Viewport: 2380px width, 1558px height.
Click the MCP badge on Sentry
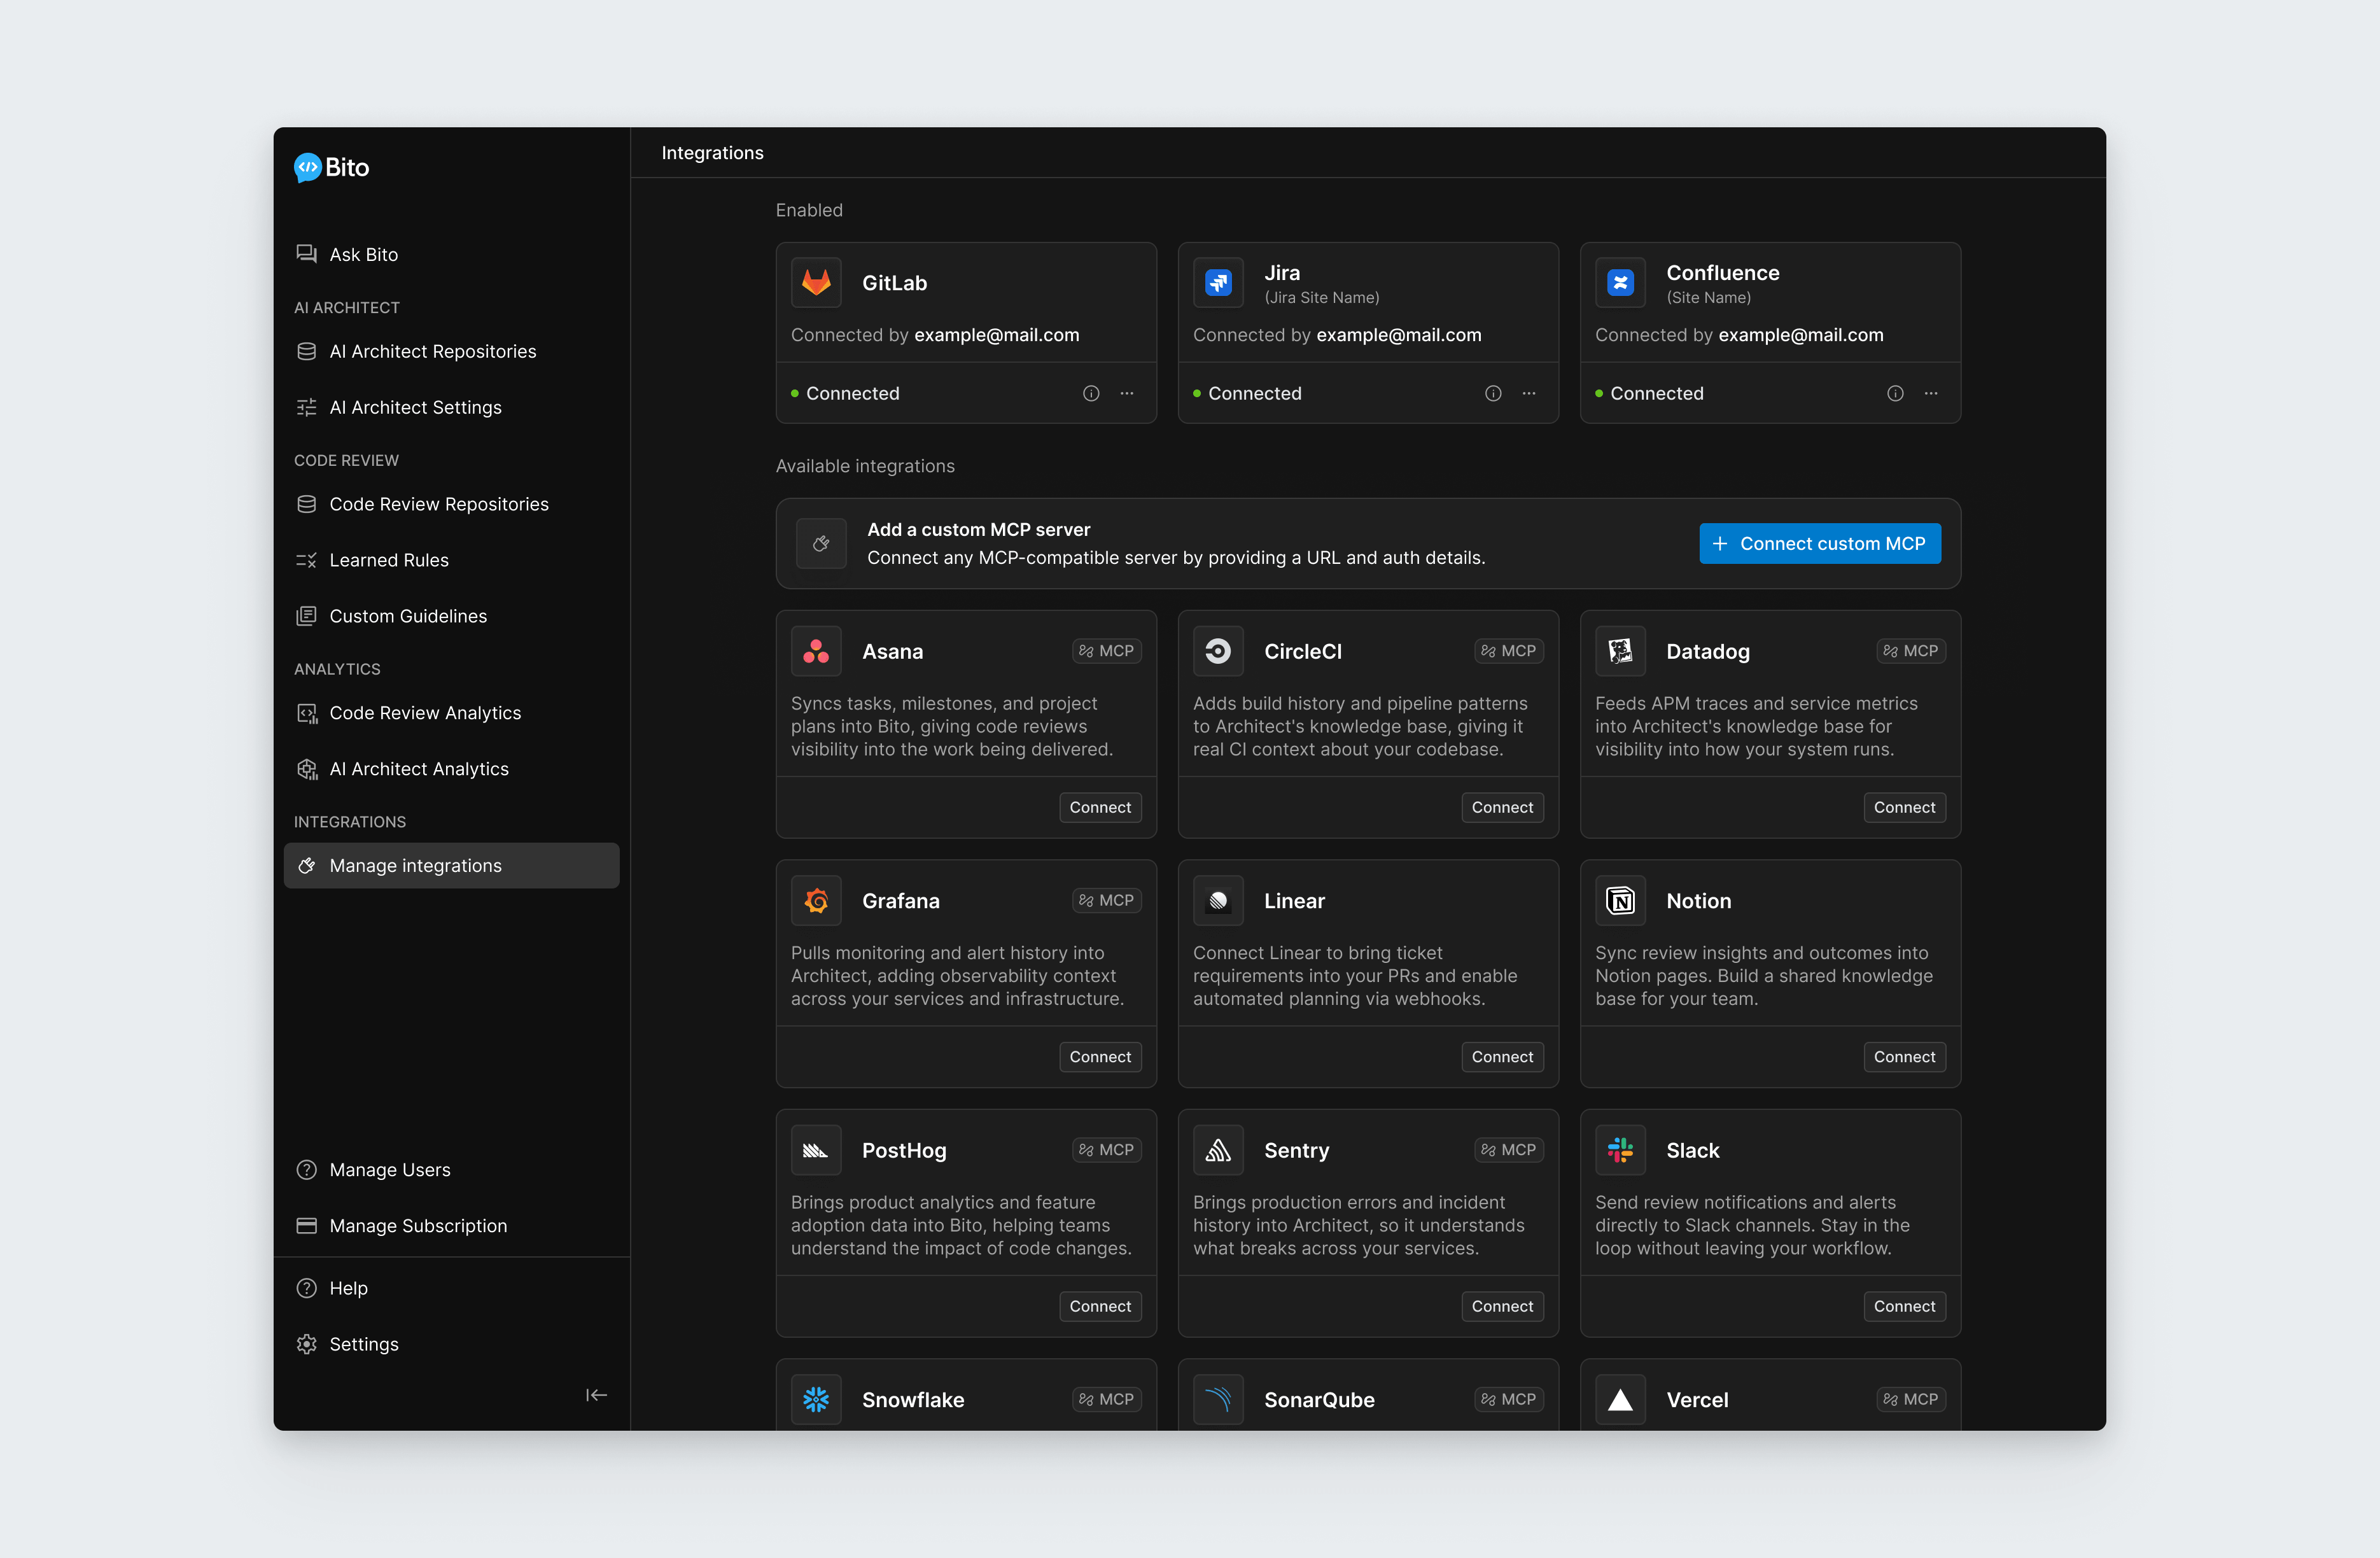point(1508,1150)
